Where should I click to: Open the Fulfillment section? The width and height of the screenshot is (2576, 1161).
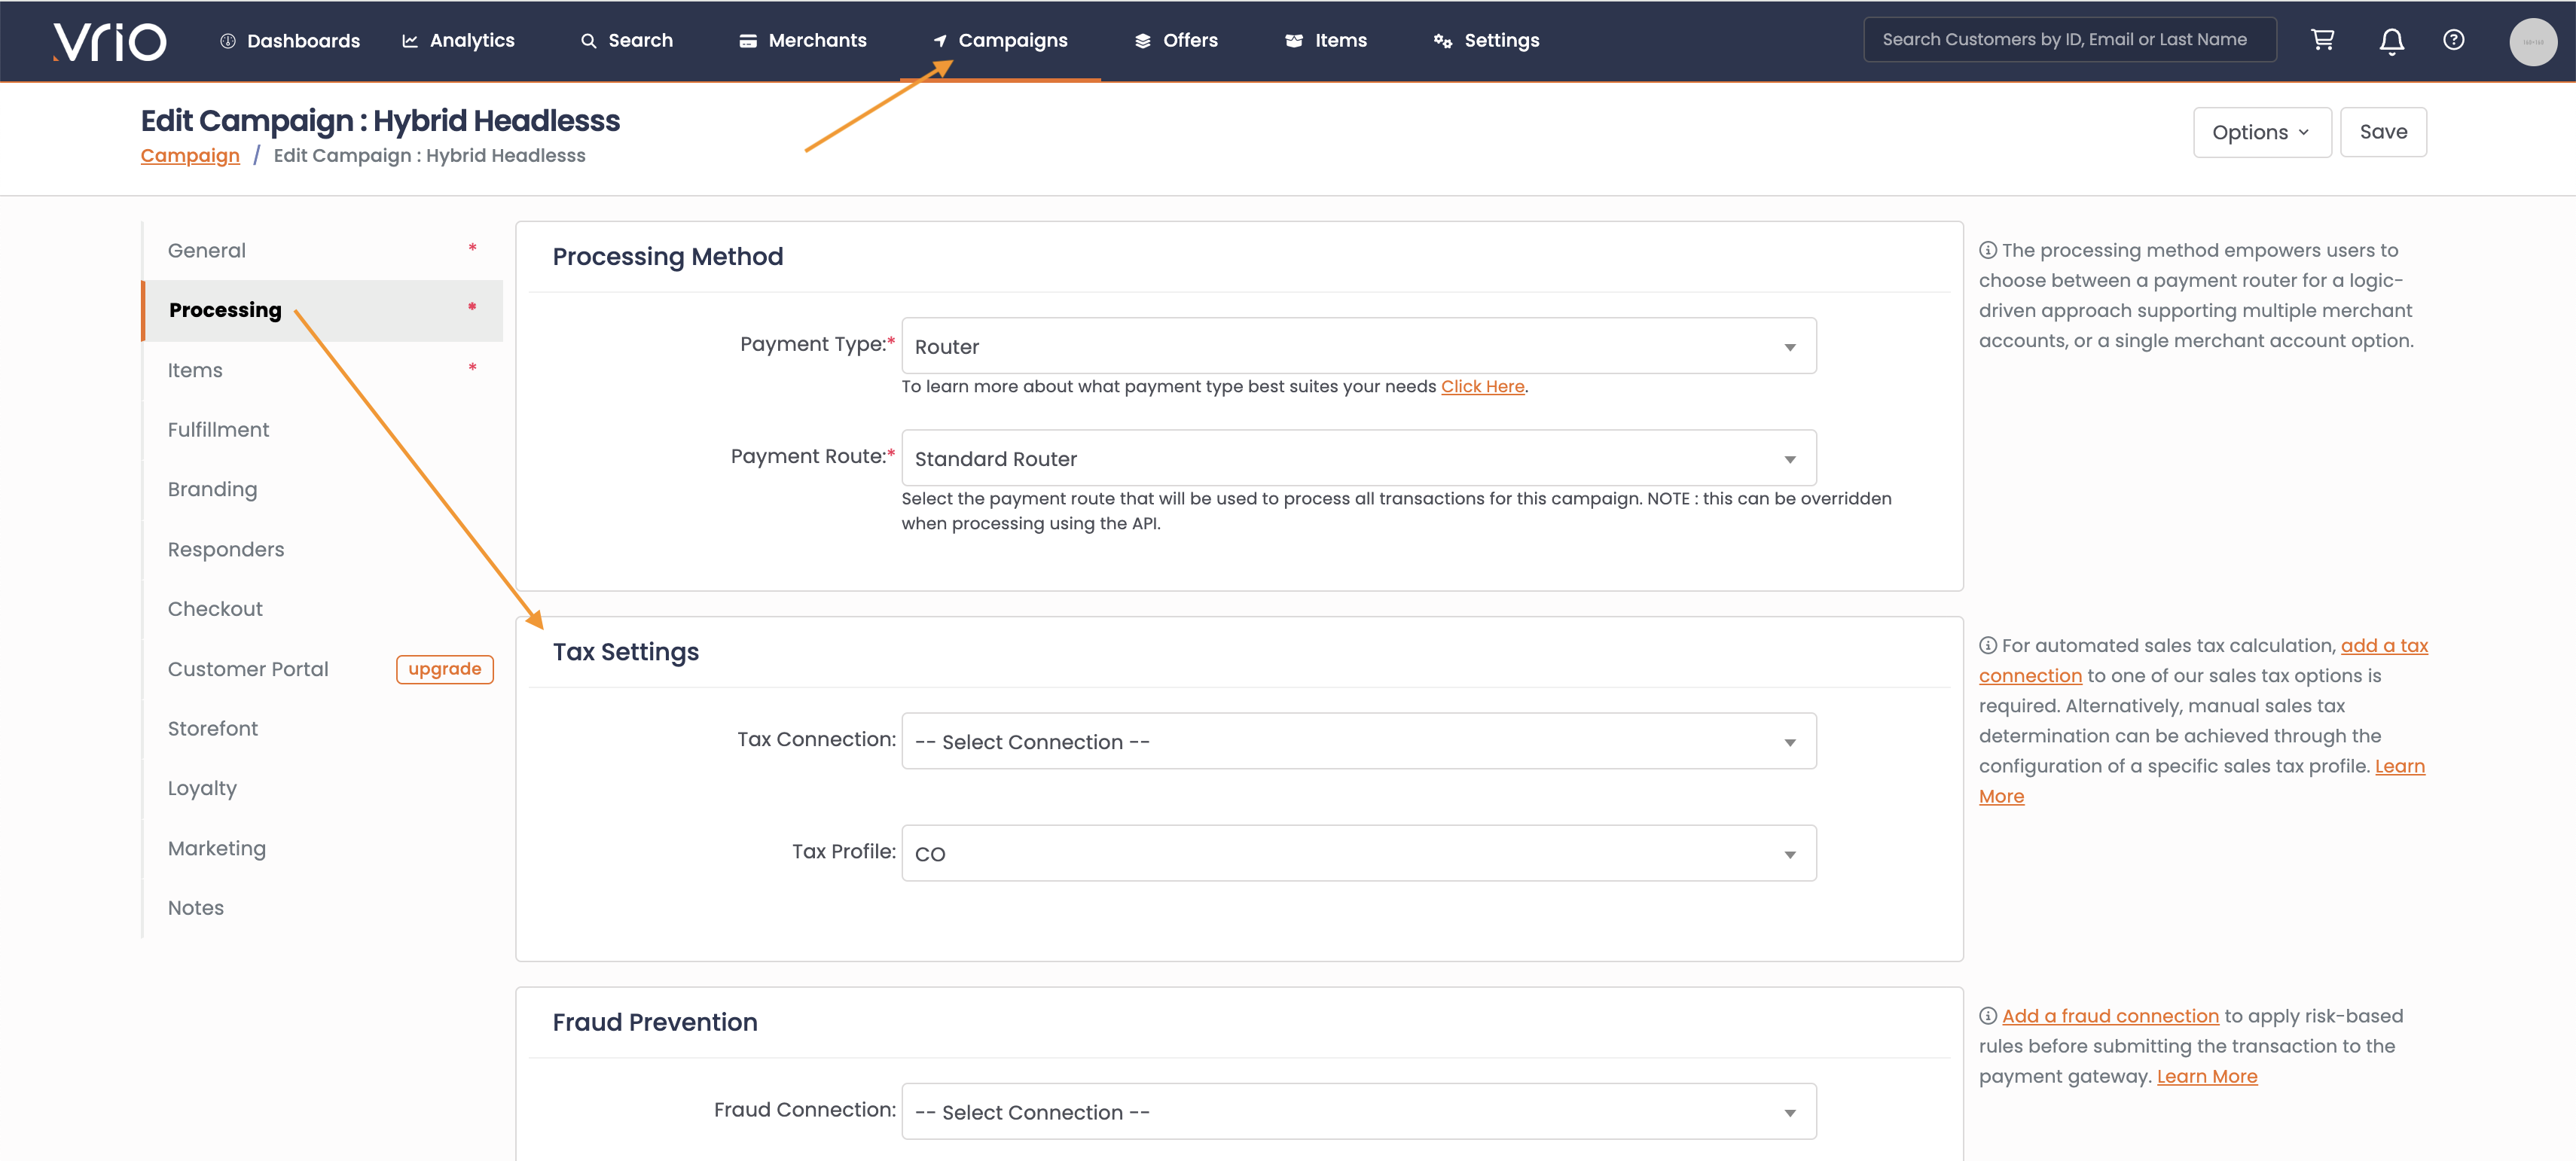tap(322, 430)
